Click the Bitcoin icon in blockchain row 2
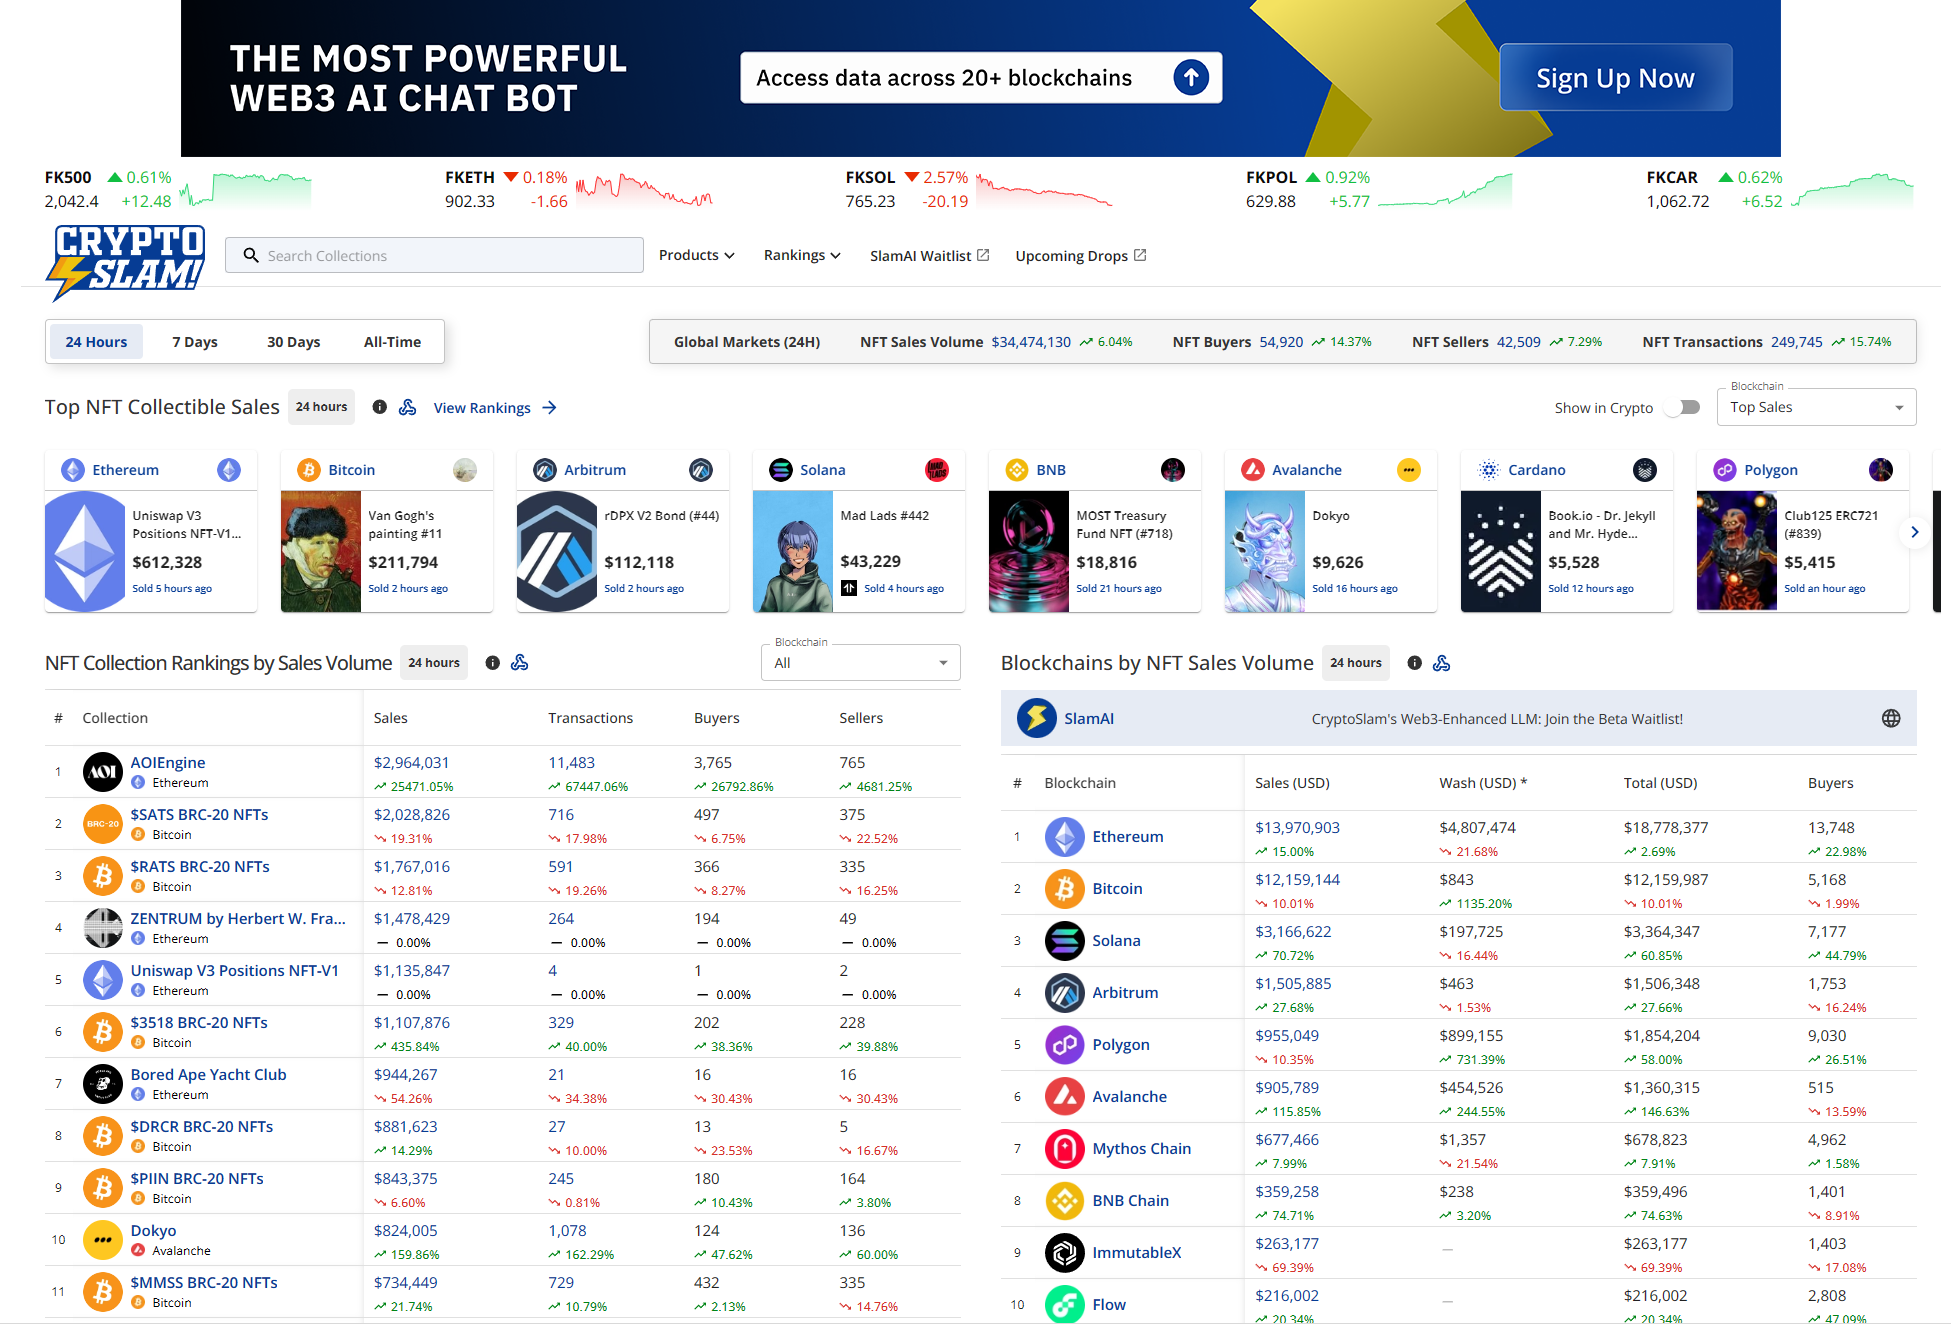This screenshot has height=1324, width=1951. pyautogui.click(x=1064, y=889)
